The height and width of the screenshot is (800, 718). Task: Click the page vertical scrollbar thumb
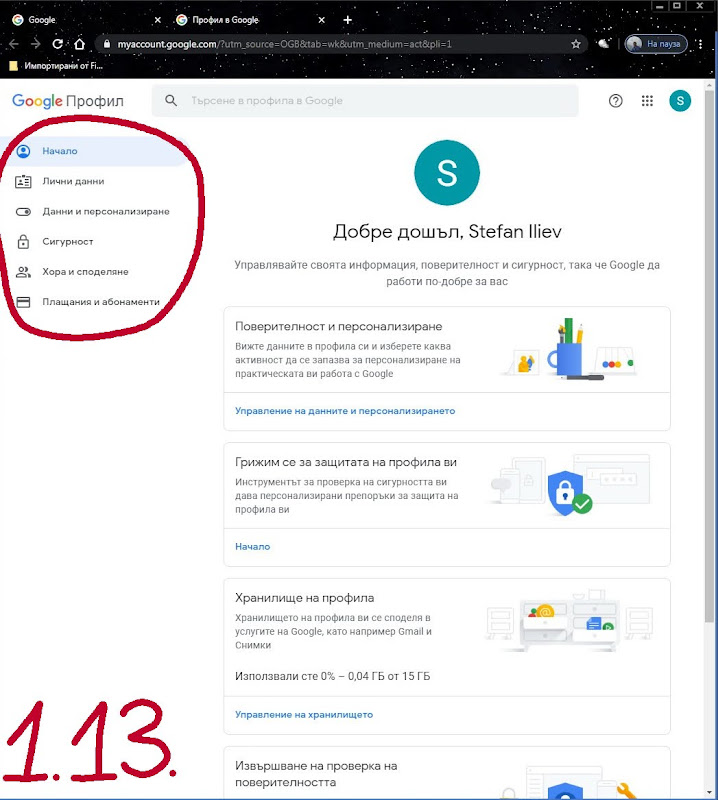click(709, 356)
